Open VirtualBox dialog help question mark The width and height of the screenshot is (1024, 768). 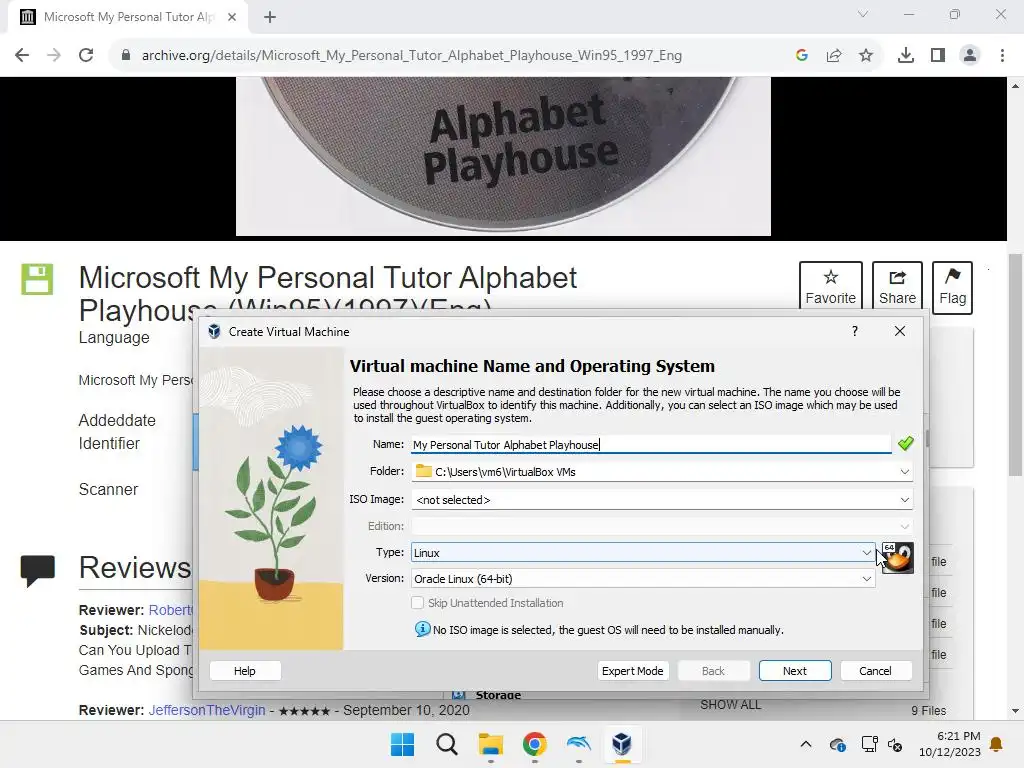coord(854,331)
